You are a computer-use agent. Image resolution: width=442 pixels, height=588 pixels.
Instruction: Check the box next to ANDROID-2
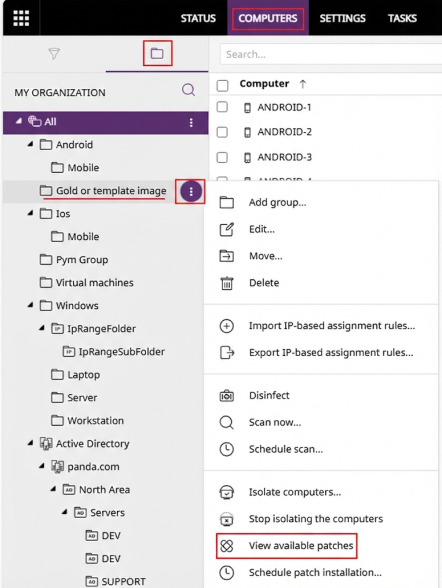click(x=222, y=132)
